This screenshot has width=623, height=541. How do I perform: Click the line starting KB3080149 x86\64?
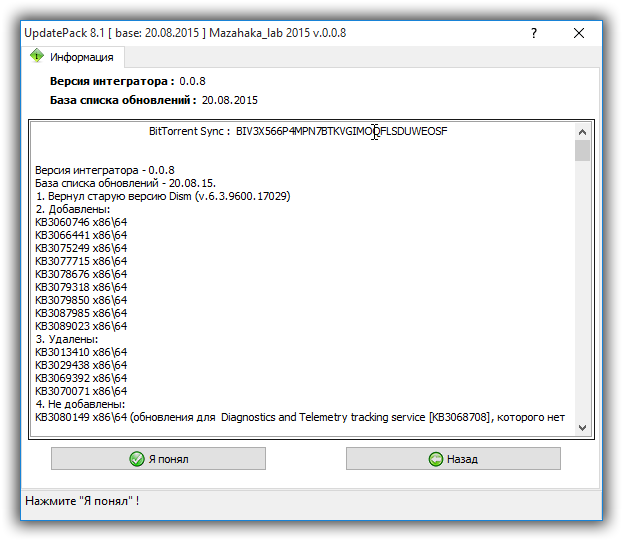[300, 417]
